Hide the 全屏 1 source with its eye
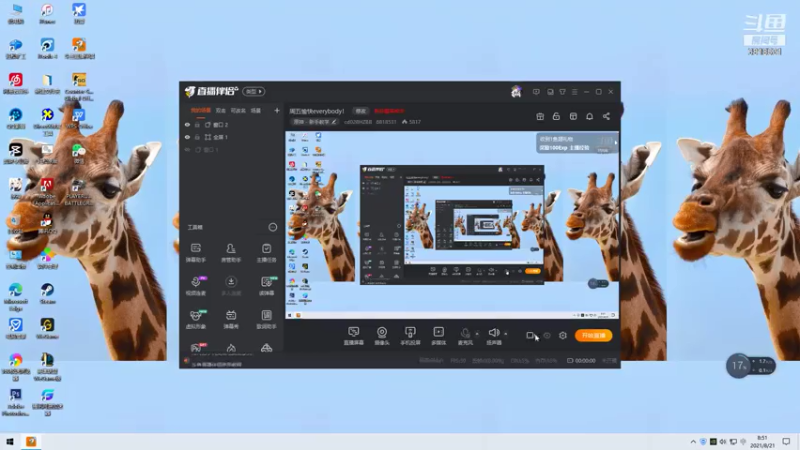Viewport: 800px width, 450px height. point(187,137)
